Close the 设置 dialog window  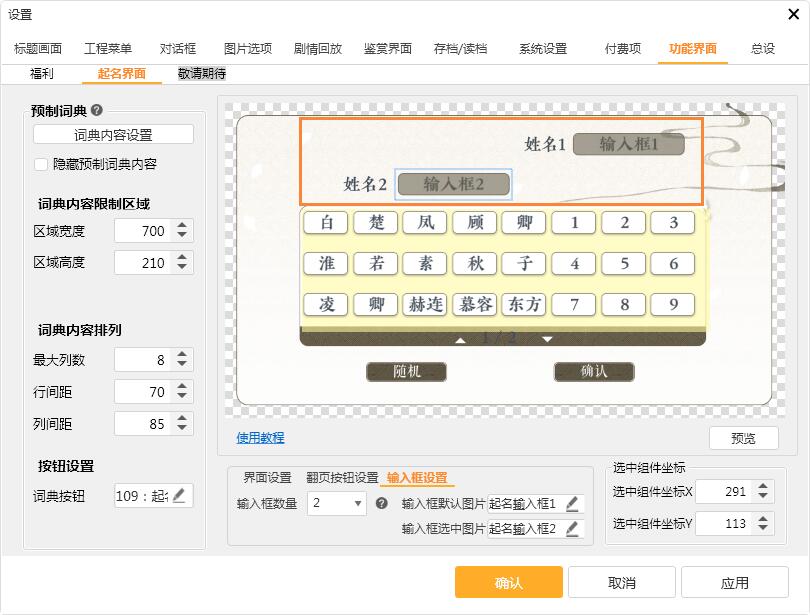785,14
